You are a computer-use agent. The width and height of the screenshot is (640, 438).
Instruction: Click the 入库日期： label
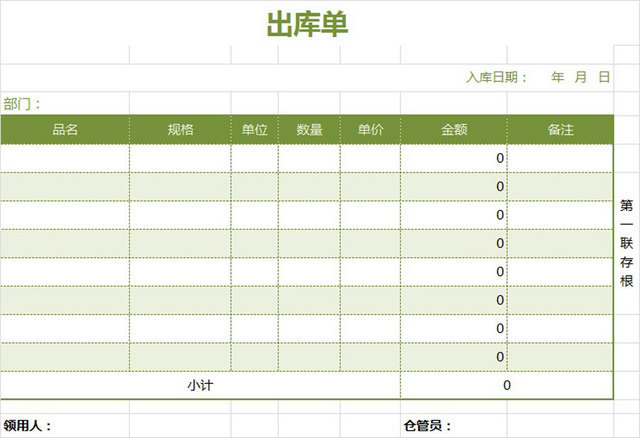click(x=497, y=77)
